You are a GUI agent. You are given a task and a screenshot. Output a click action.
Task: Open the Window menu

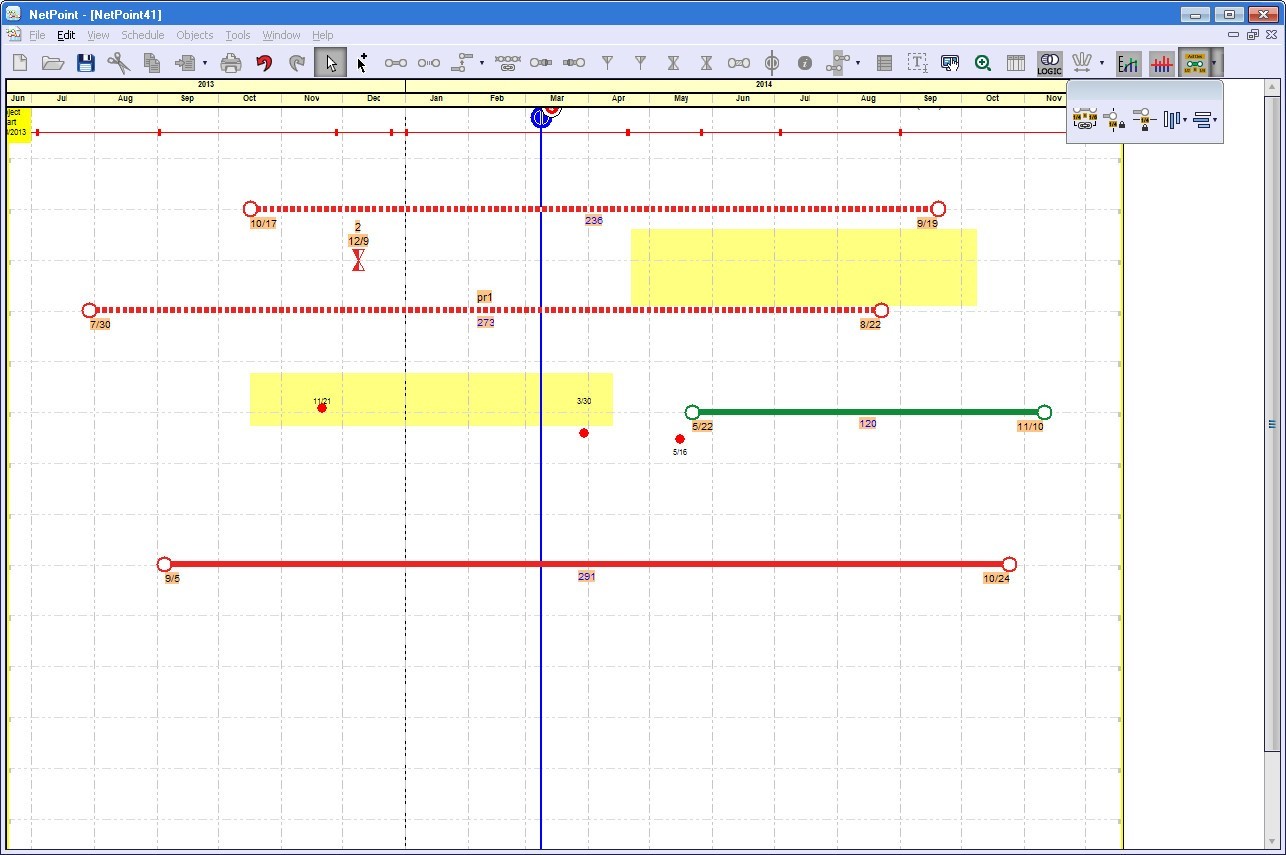click(x=281, y=35)
